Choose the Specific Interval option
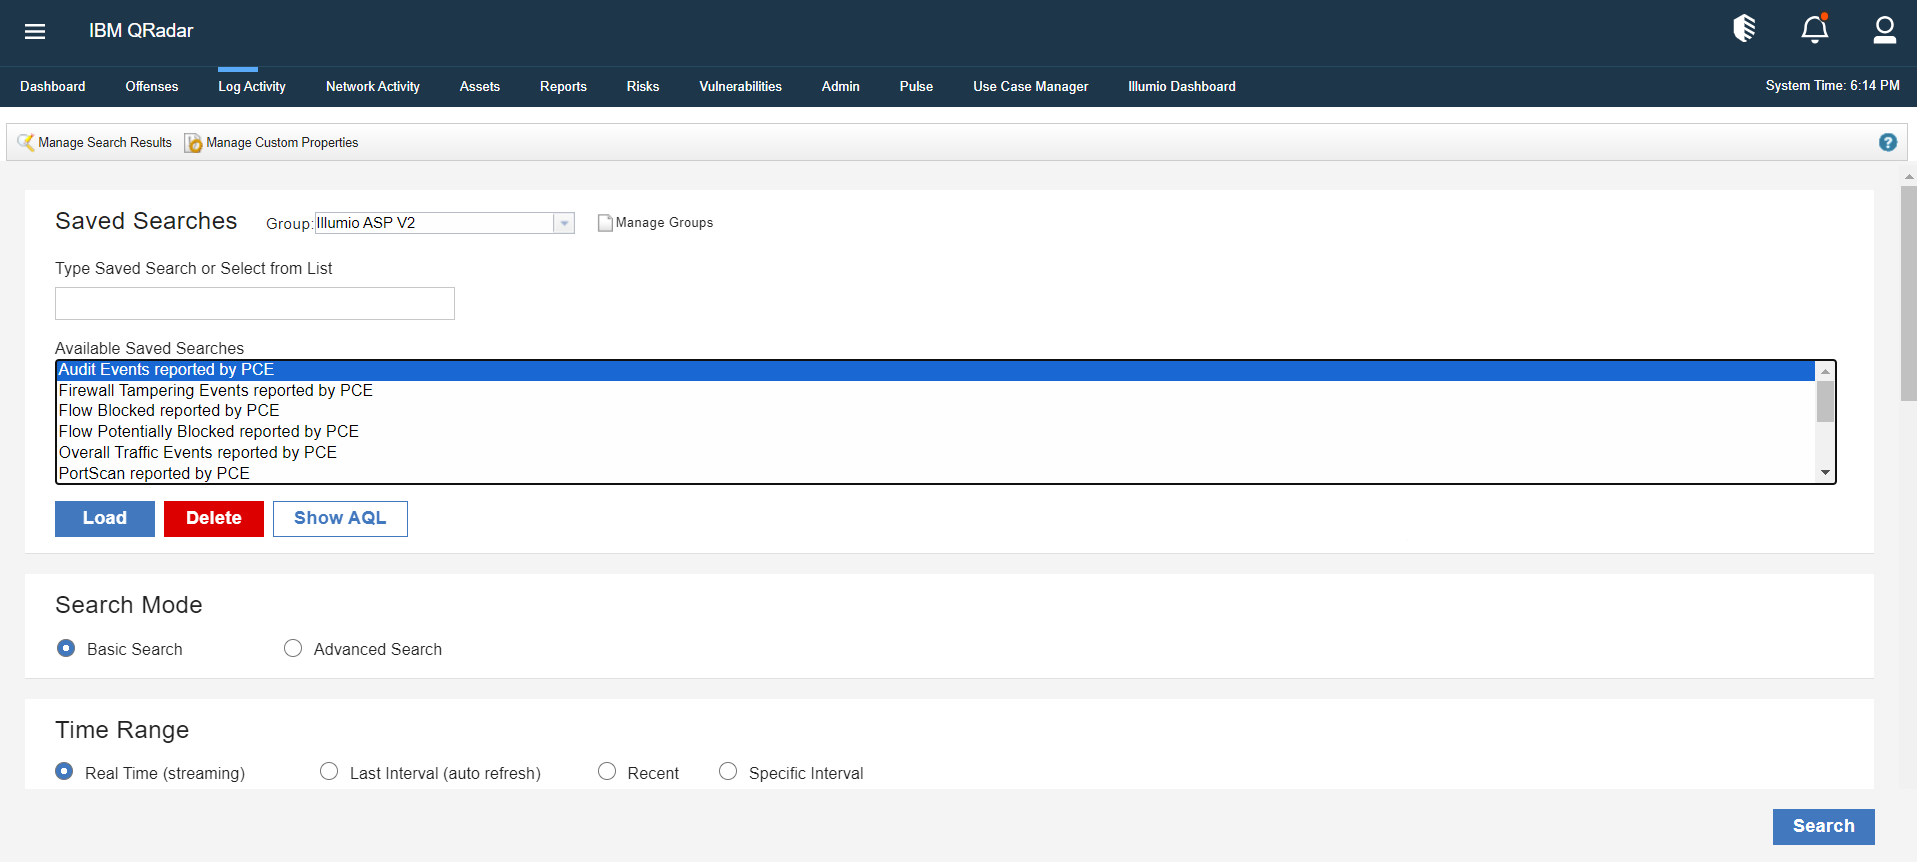The height and width of the screenshot is (862, 1917). (728, 771)
